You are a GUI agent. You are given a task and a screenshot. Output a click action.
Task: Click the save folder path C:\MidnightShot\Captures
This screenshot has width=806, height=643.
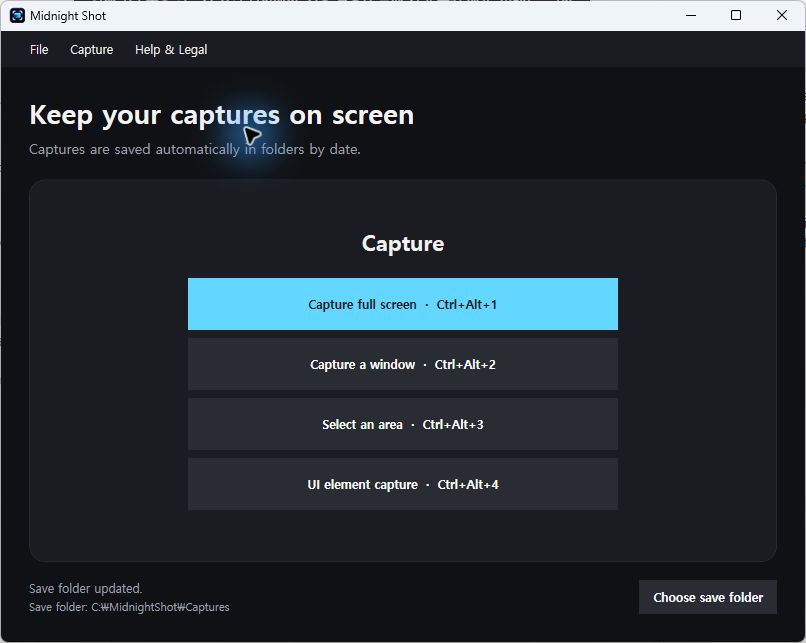(160, 607)
